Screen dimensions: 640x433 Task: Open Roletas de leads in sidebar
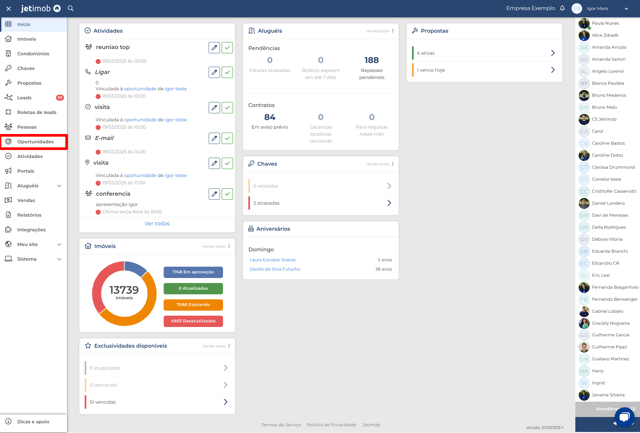(33, 112)
